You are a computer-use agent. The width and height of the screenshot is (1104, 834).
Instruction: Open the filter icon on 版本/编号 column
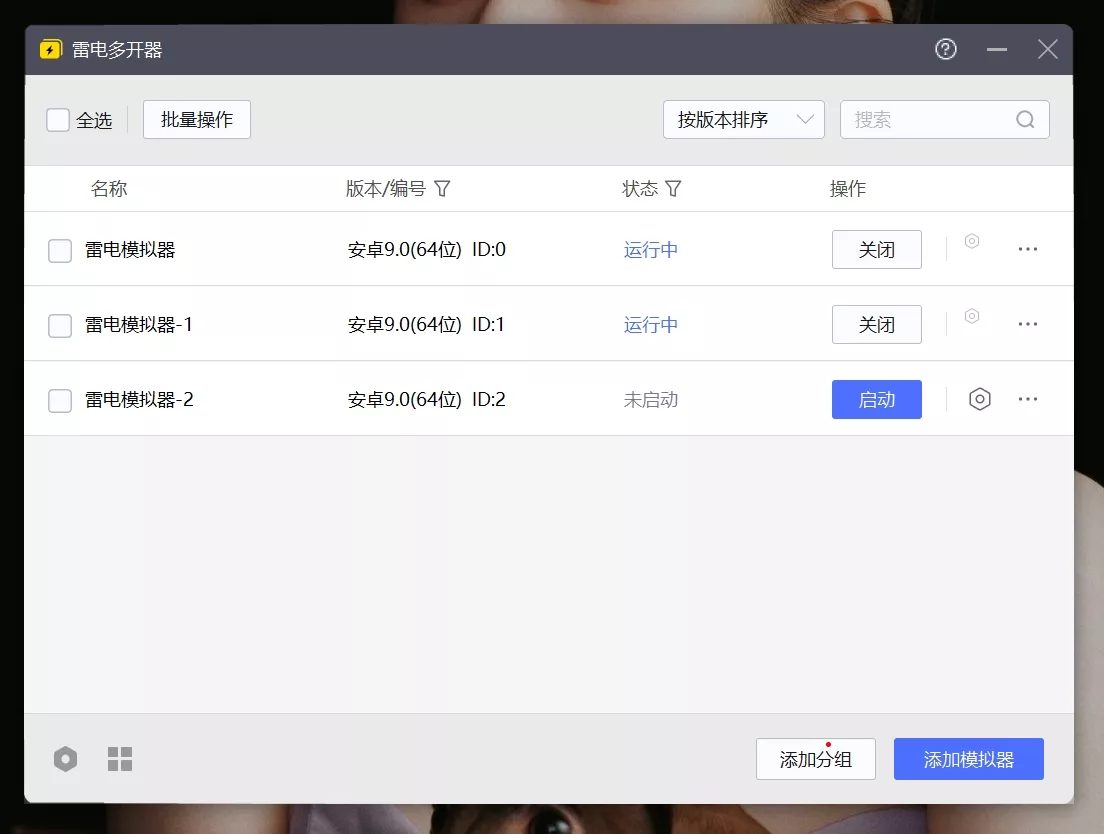(x=442, y=188)
